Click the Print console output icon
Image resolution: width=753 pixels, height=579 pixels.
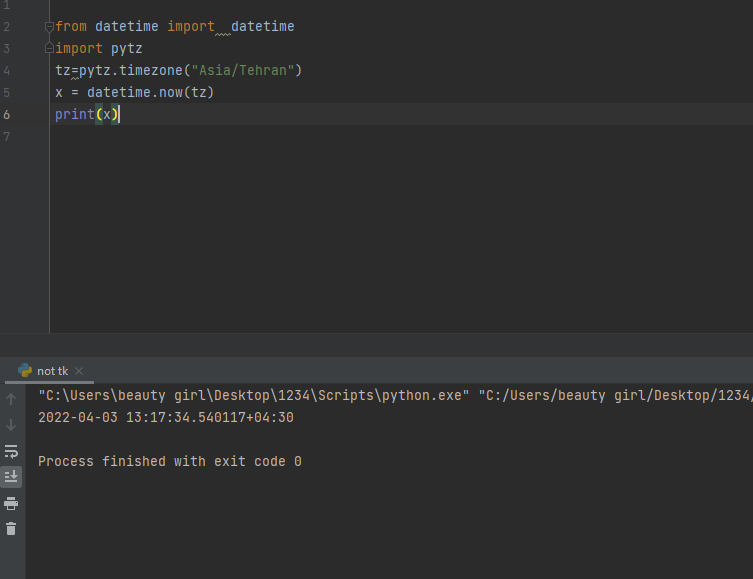11,504
